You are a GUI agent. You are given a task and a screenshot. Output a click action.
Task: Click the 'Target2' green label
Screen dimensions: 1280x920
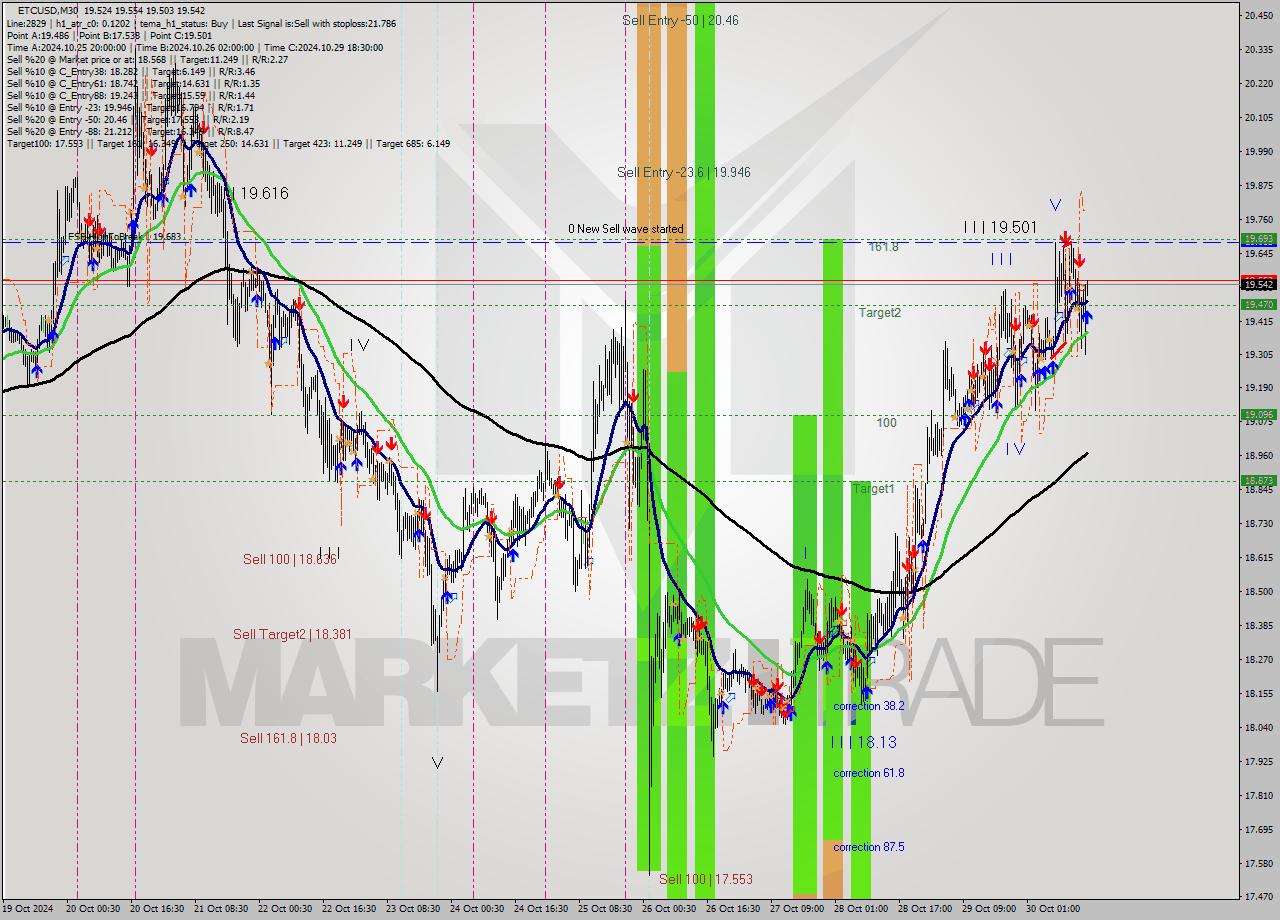tap(880, 312)
